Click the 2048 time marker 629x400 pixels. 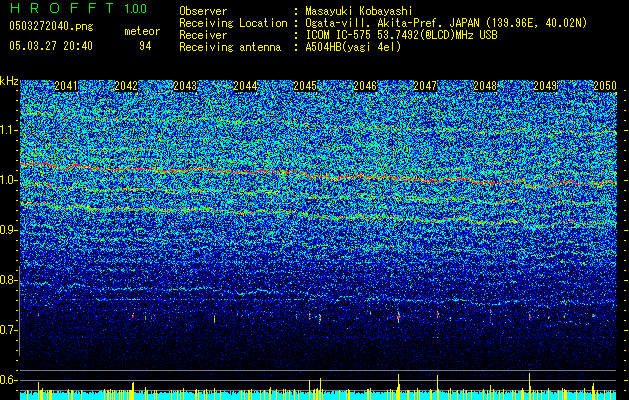[x=485, y=86]
